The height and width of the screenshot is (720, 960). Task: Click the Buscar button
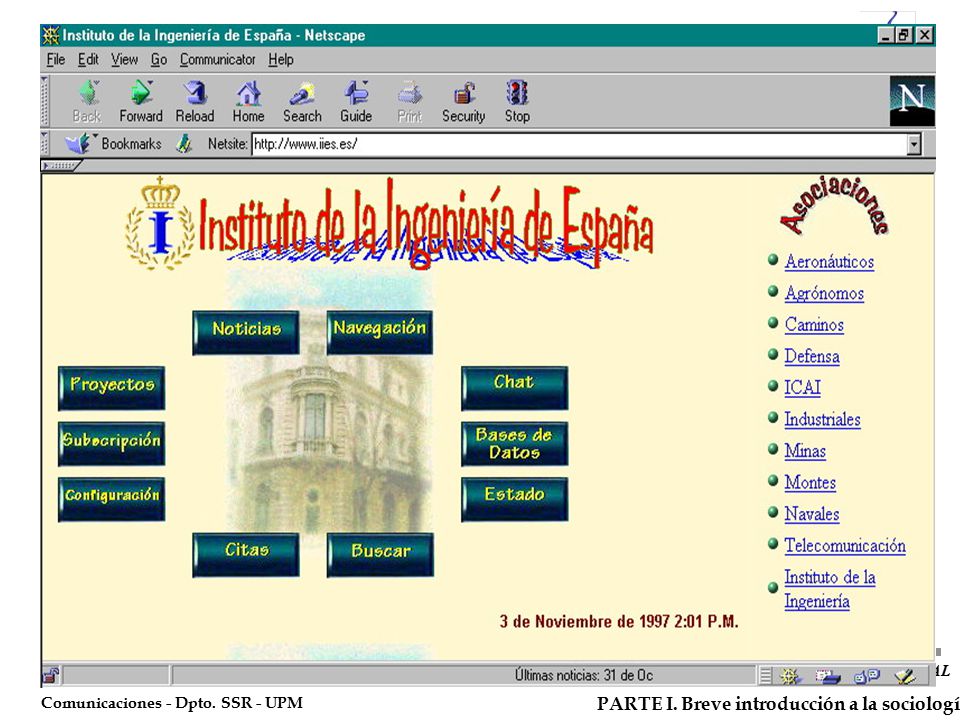[x=380, y=555]
